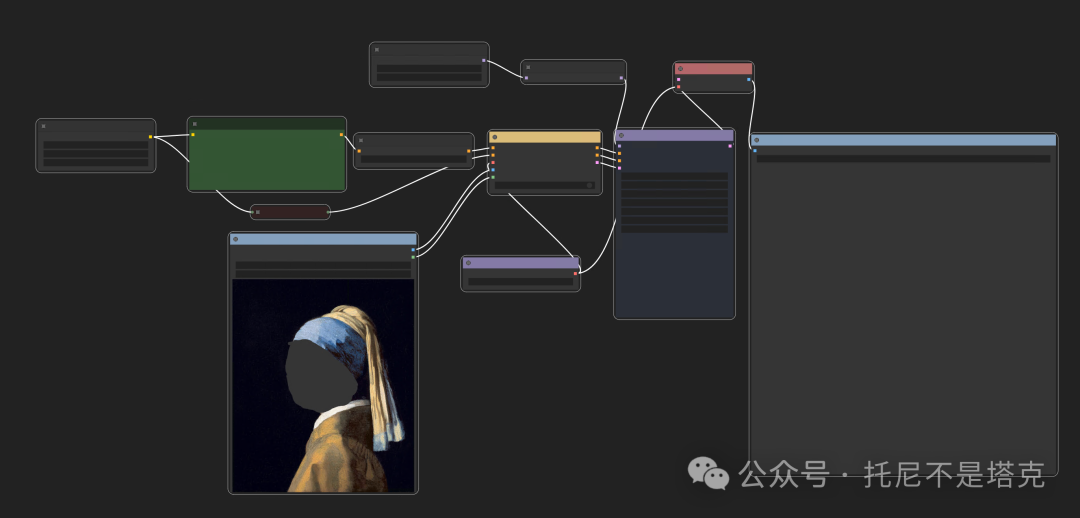The height and width of the screenshot is (518, 1080).
Task: Click the pink output port on the purple sampler node
Action: coord(730,146)
